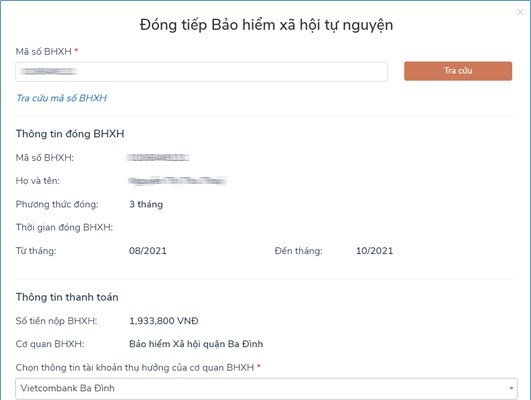Click the Họ và tên label
The height and width of the screenshot is (400, 531).
(x=38, y=181)
